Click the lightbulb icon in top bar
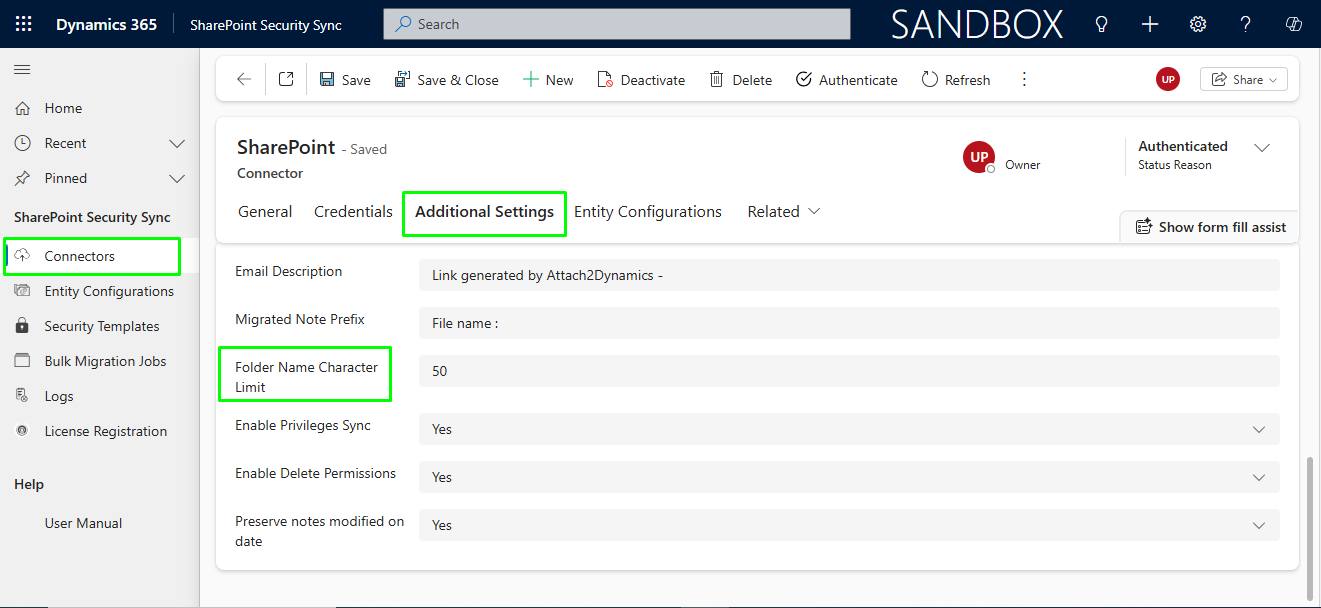 (1101, 24)
